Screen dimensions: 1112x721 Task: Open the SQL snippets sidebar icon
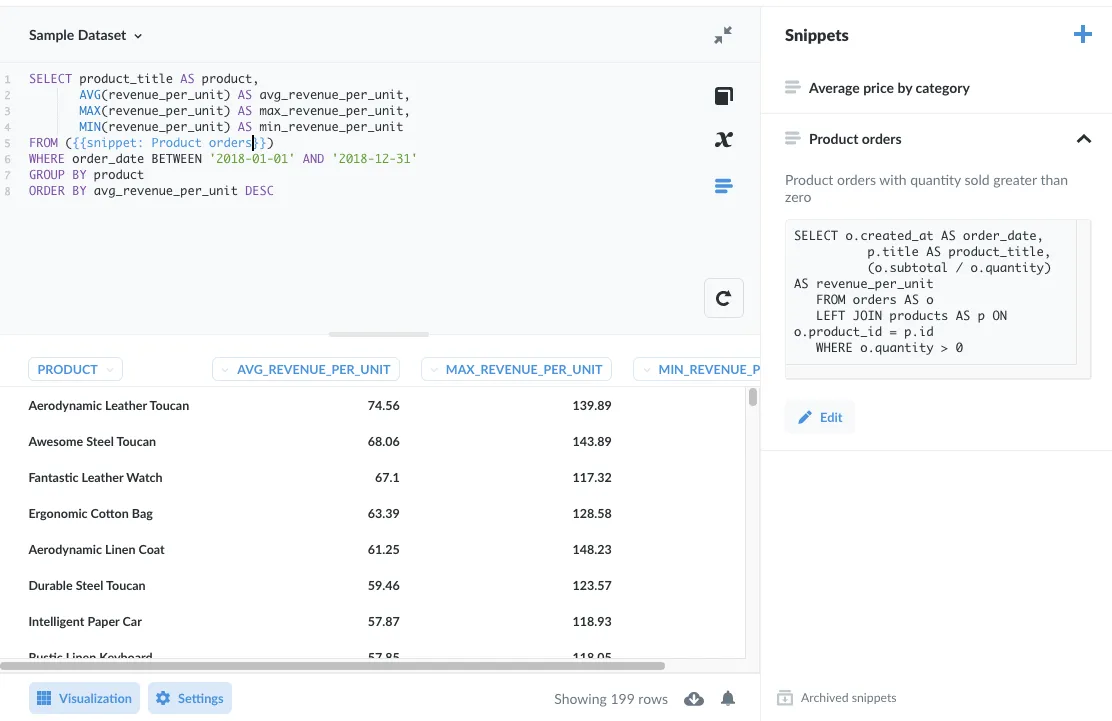click(723, 185)
